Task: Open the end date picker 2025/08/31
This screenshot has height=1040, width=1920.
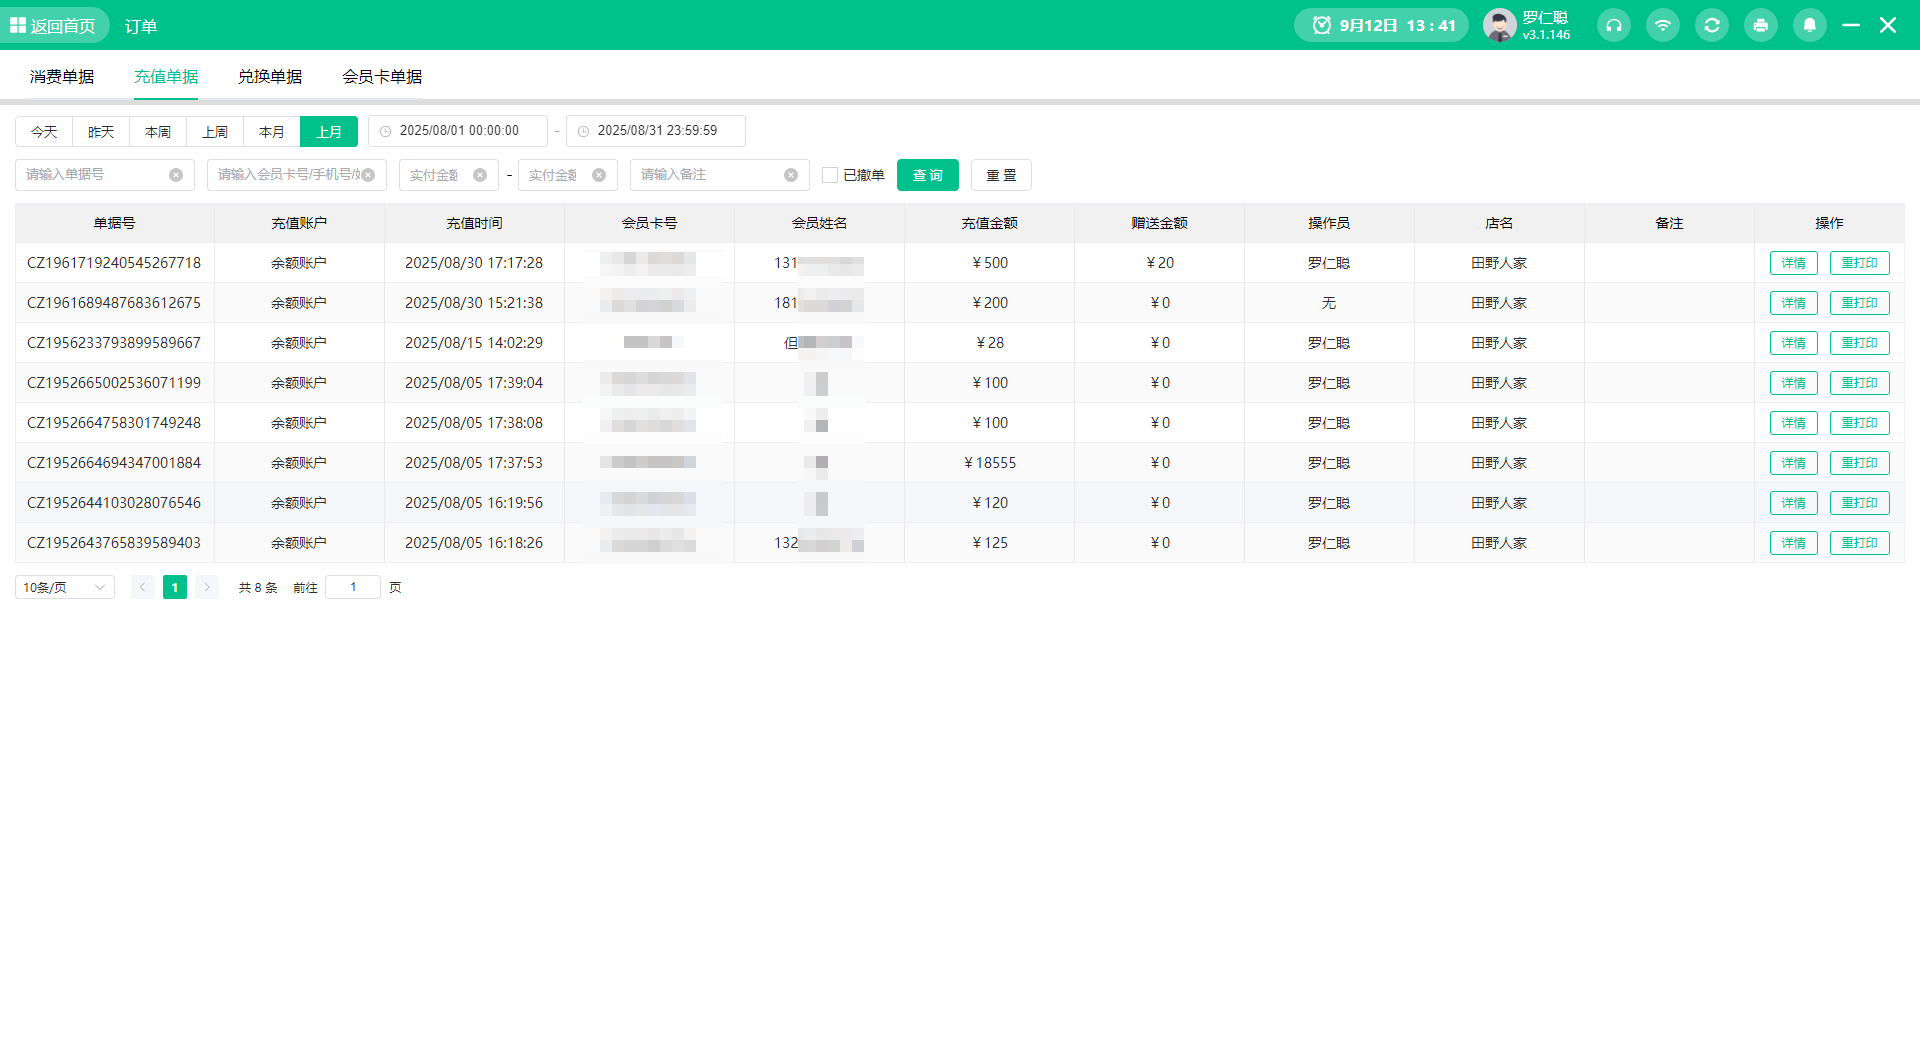Action: click(x=656, y=131)
